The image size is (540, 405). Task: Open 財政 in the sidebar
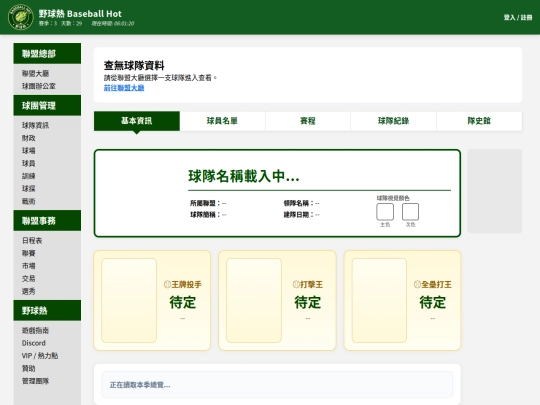pos(29,138)
